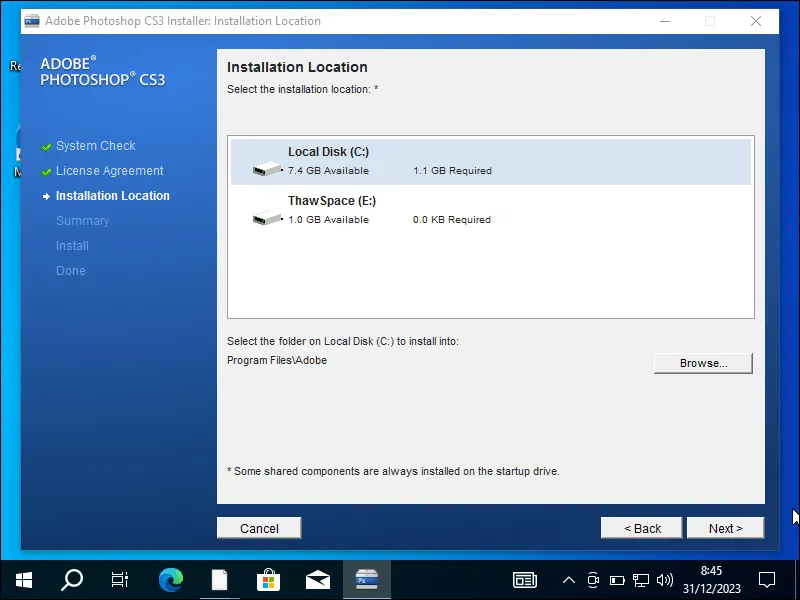Viewport: 800px width, 600px height.
Task: Go back with the Back button
Action: pyautogui.click(x=642, y=528)
